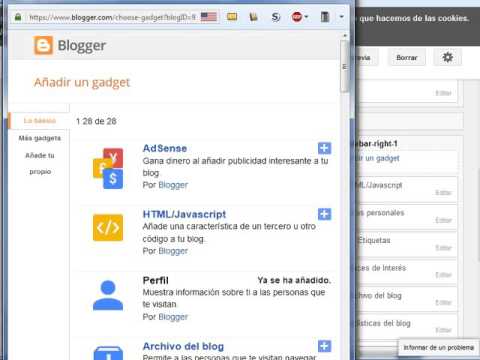The width and height of the screenshot is (480, 360).
Task: Select the Añade tu propio tab
Action: [x=40, y=163]
